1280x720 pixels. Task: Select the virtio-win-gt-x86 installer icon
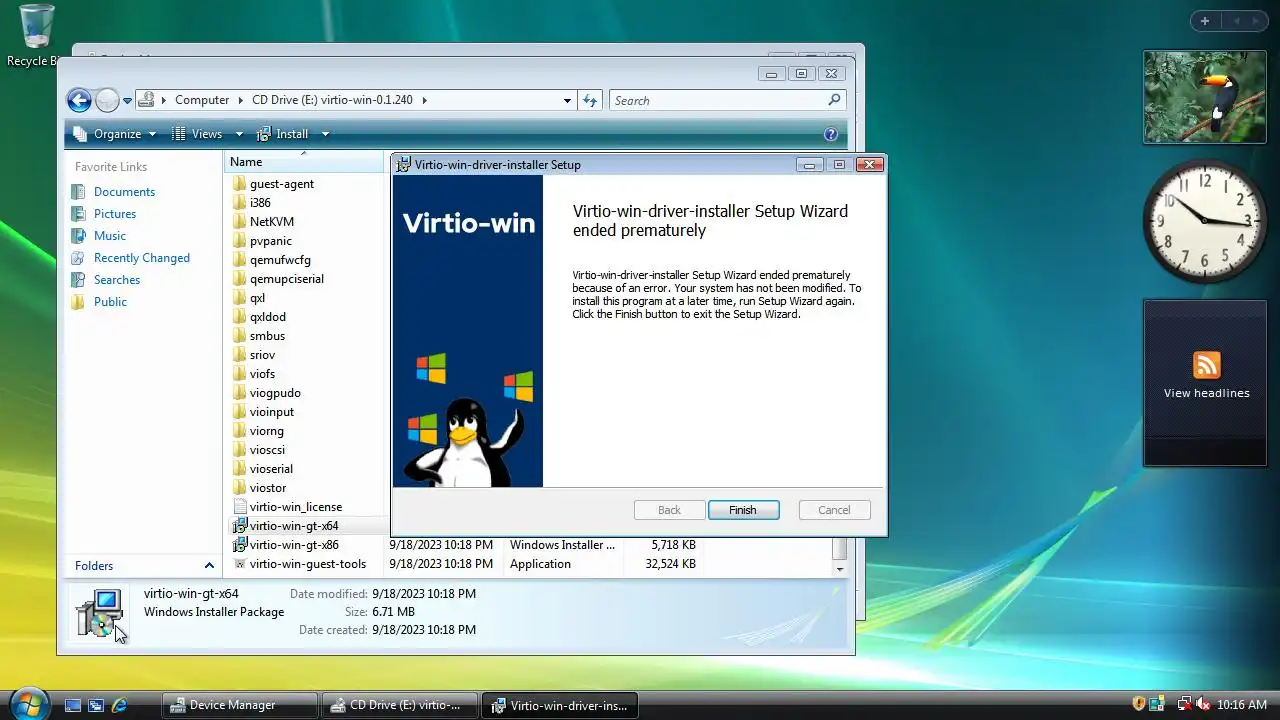[x=239, y=545]
